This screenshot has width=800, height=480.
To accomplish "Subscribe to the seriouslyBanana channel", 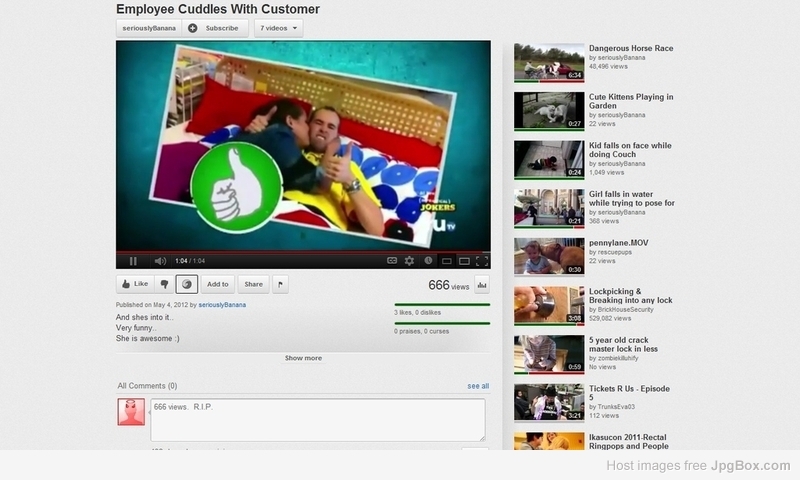I will click(x=214, y=28).
